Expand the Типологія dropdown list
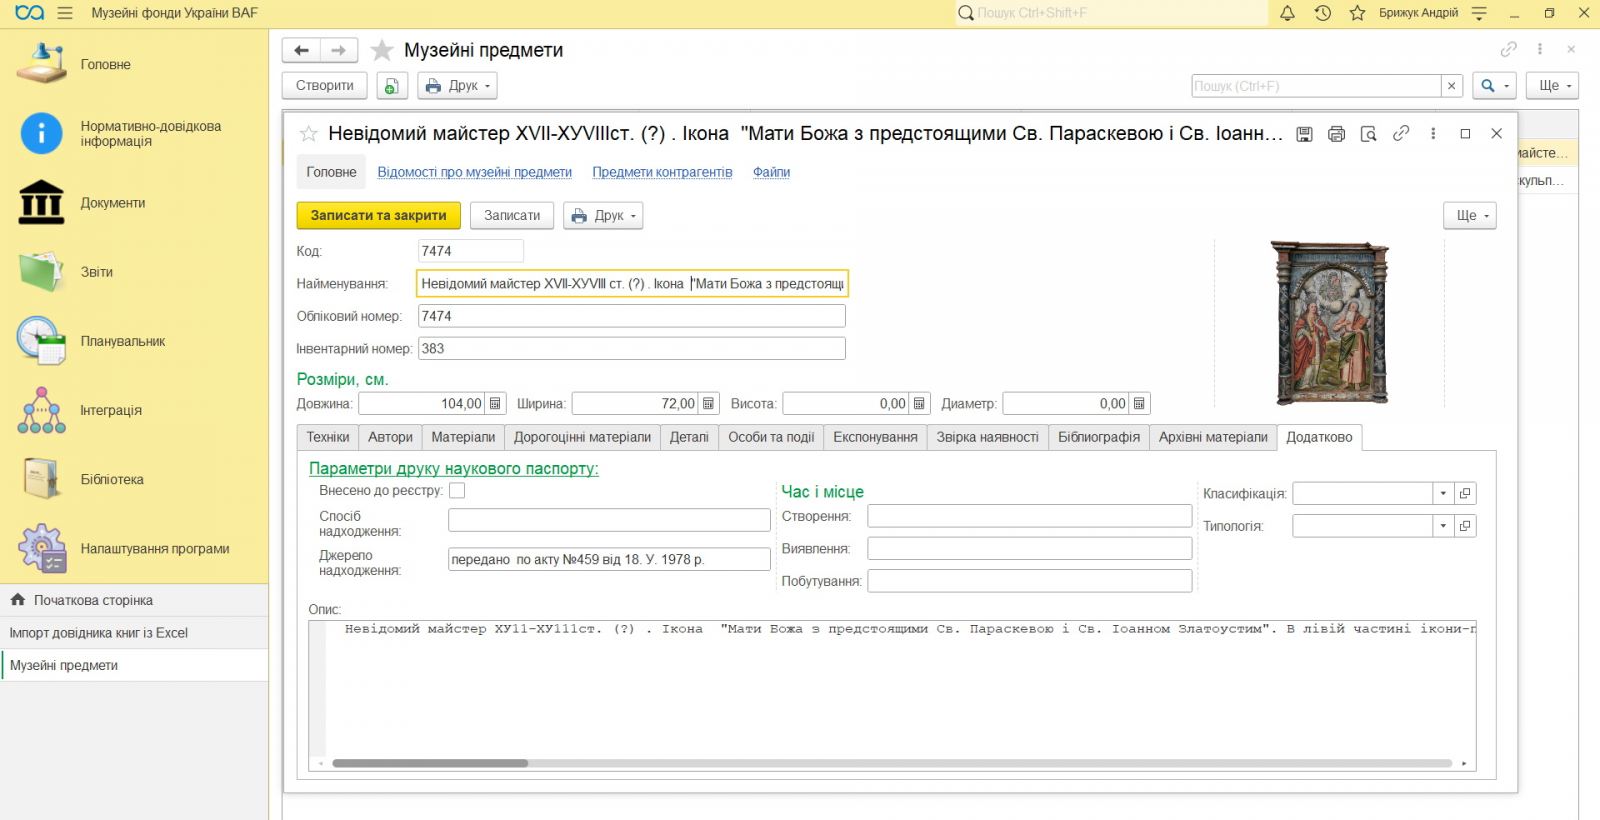This screenshot has height=820, width=1600. 1443,526
